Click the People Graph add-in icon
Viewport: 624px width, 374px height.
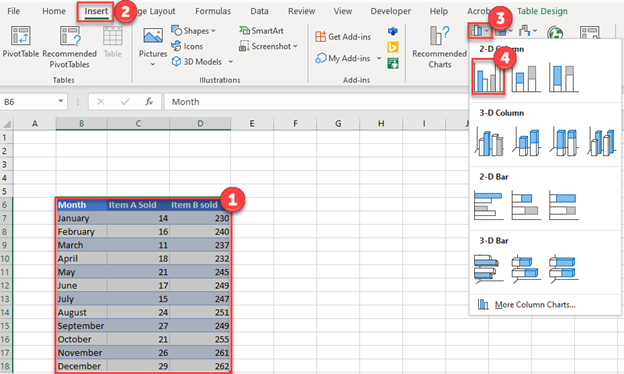click(393, 63)
